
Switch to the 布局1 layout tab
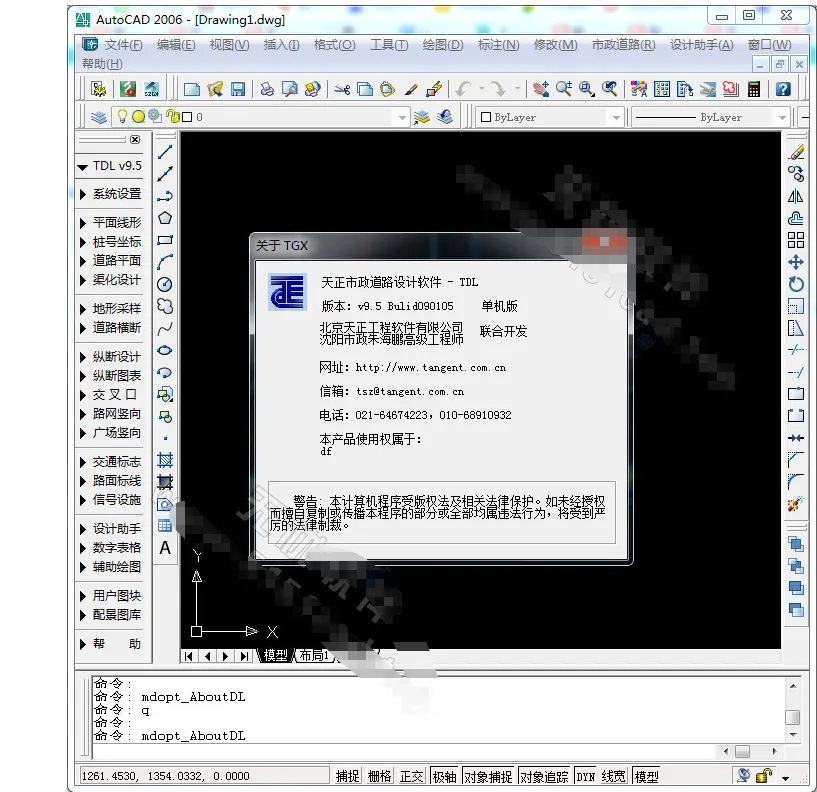coord(314,655)
